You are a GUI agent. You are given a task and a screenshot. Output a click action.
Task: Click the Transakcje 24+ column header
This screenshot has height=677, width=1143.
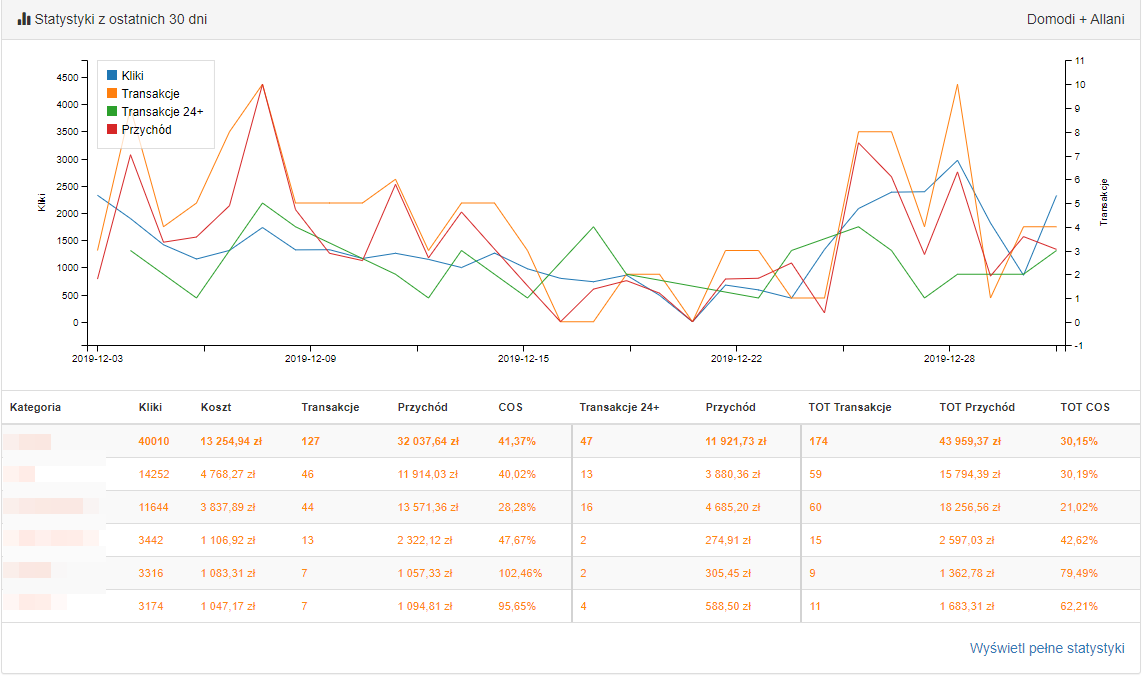pos(619,407)
